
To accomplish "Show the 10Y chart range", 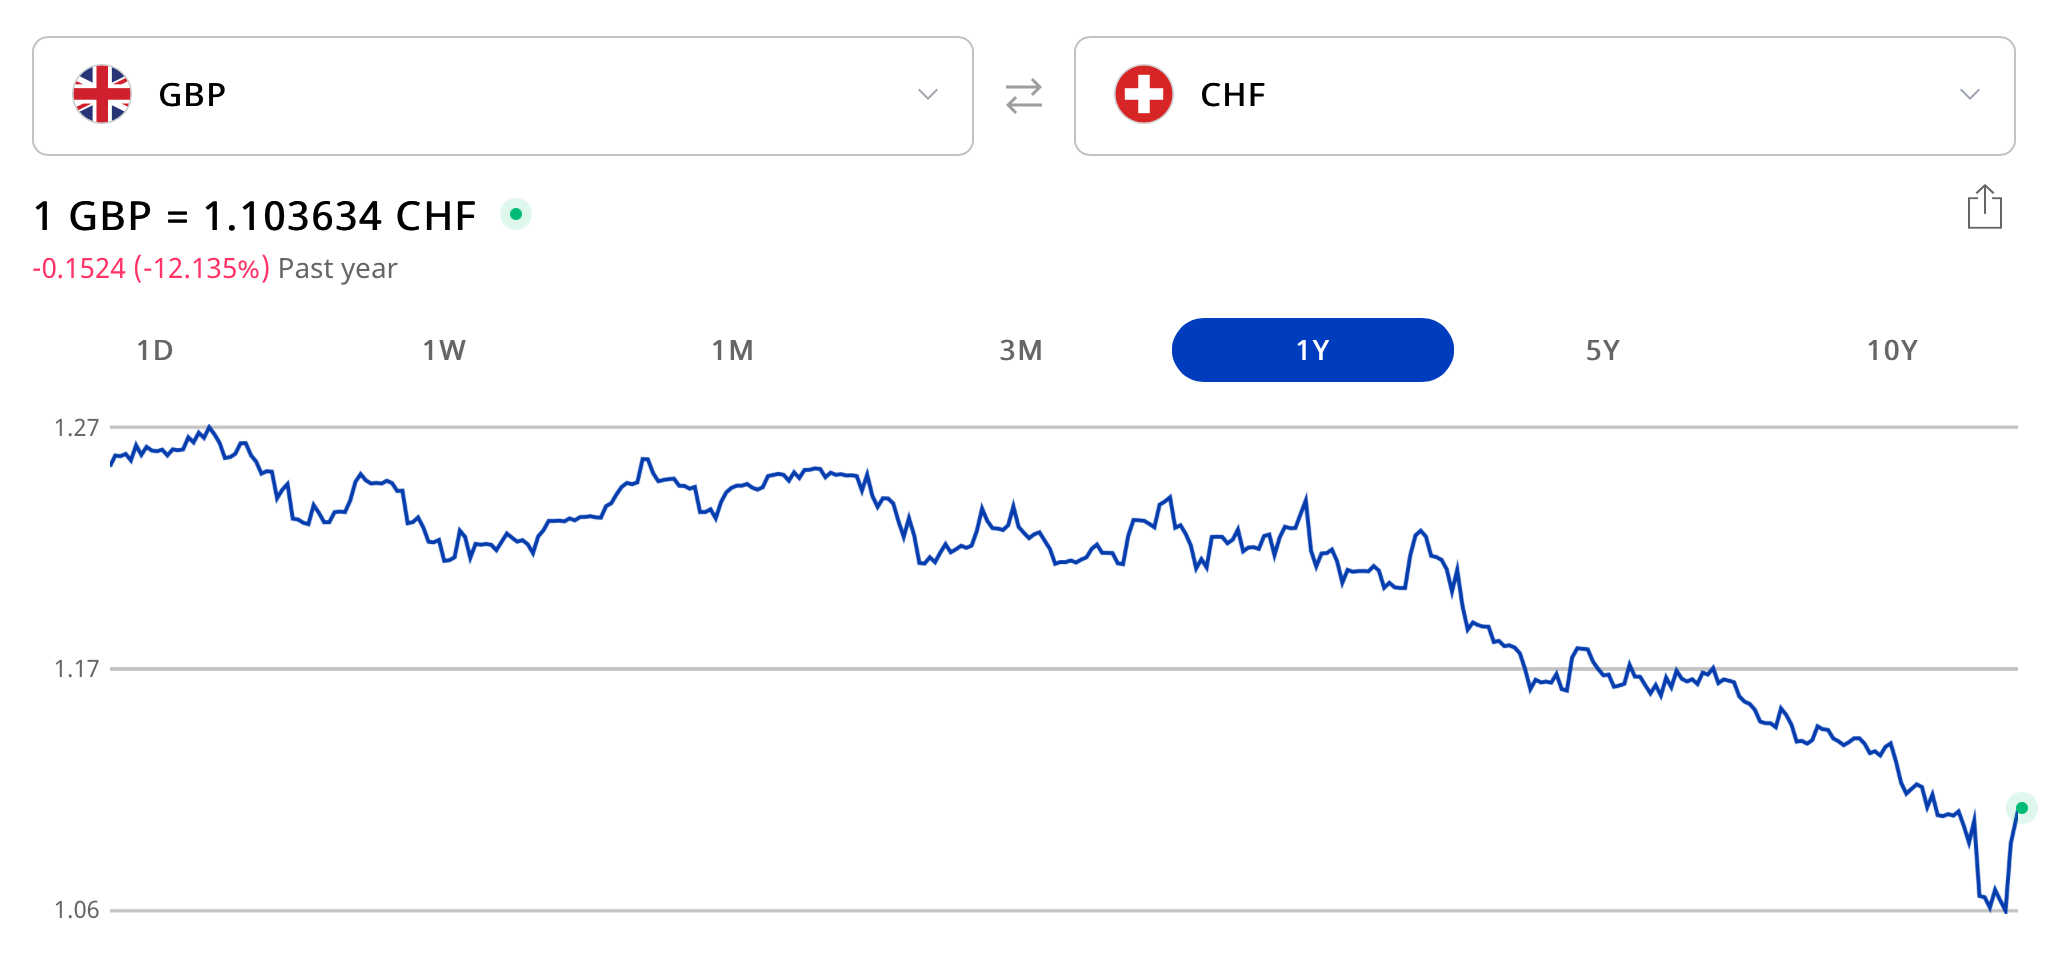I will point(1892,350).
